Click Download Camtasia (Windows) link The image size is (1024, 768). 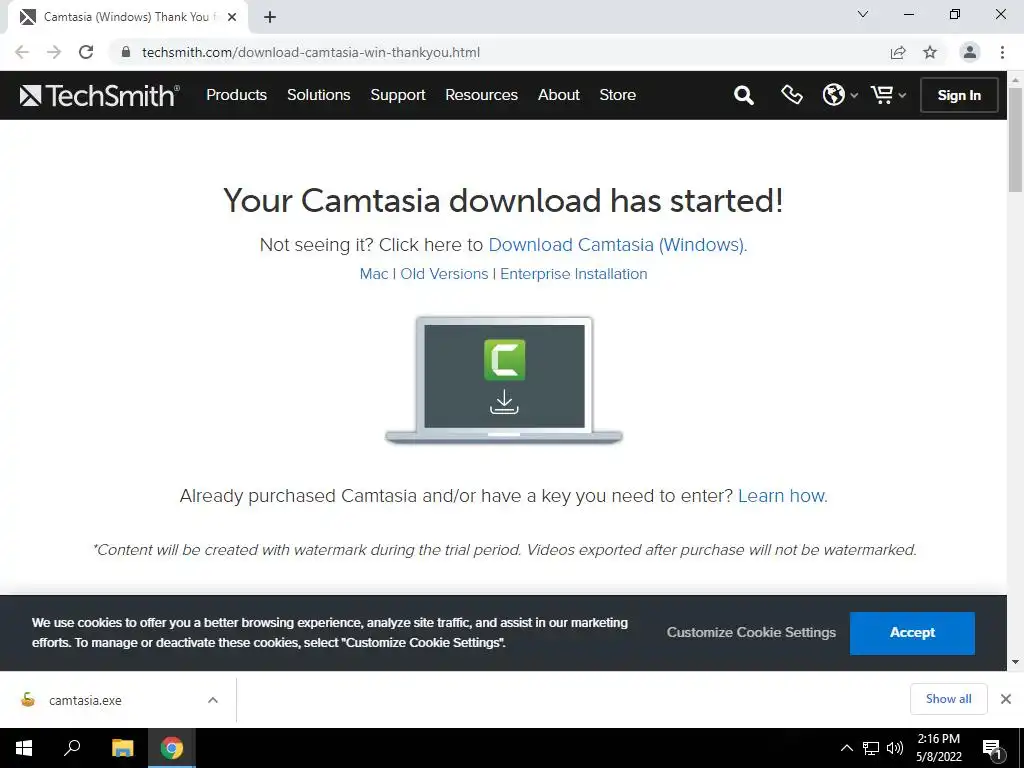[618, 245]
